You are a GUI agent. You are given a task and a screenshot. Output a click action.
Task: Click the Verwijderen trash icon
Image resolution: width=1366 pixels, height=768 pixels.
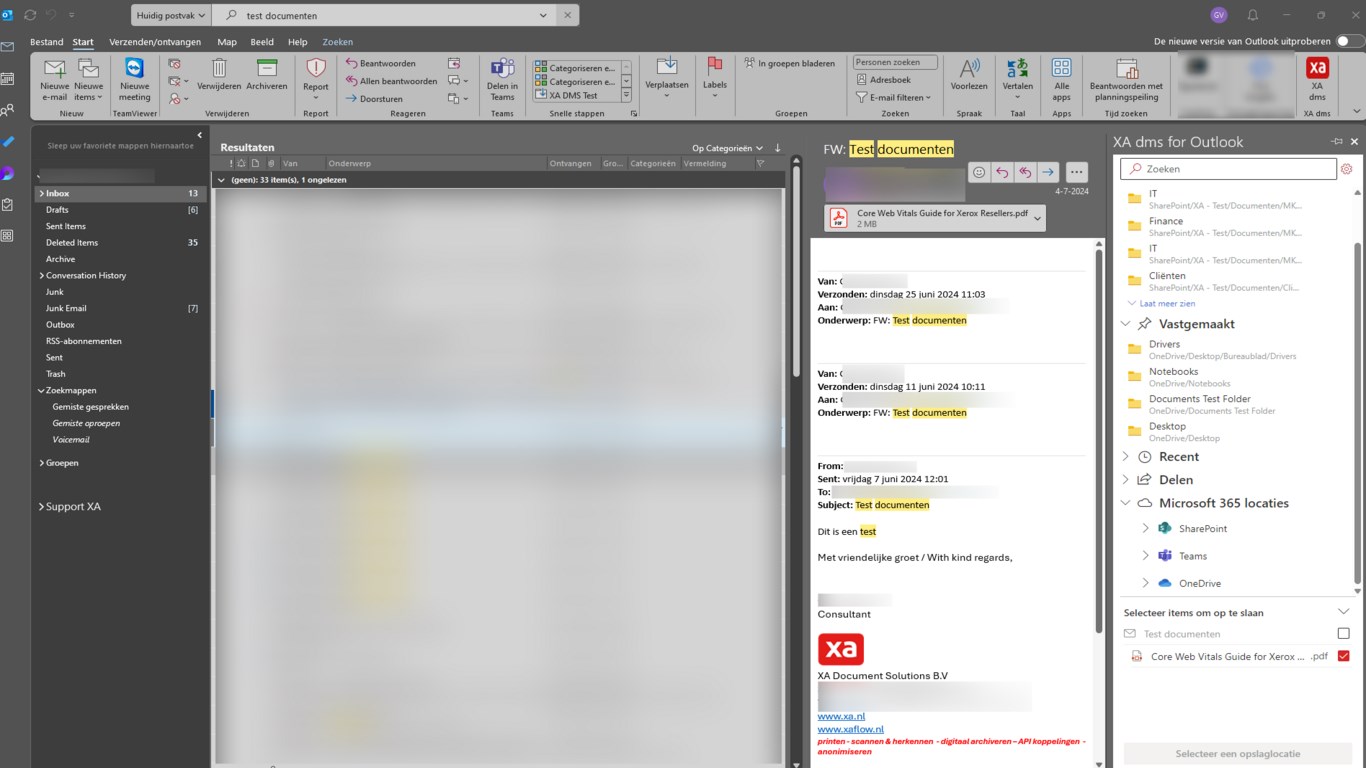point(219,75)
